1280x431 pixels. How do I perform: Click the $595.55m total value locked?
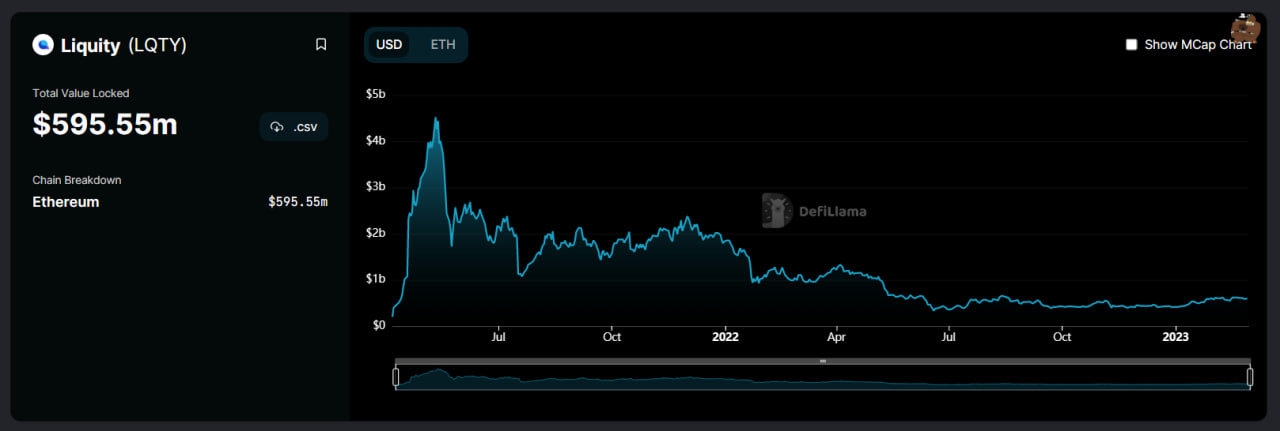[x=105, y=124]
